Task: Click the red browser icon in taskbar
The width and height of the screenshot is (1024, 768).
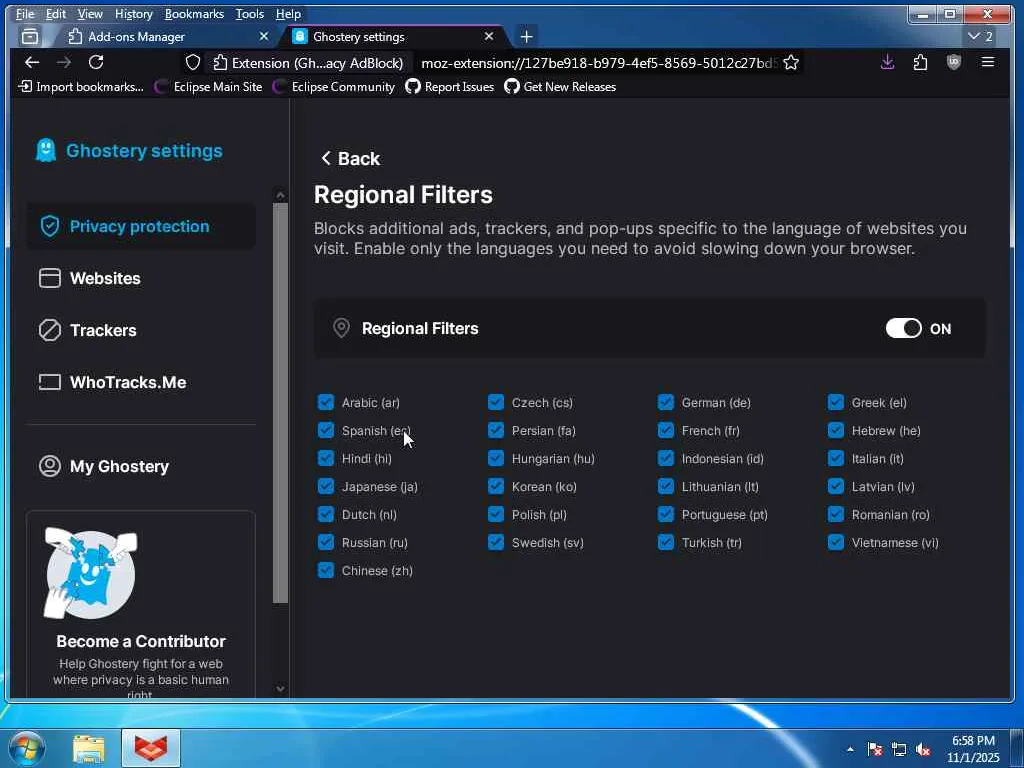Action: (151, 748)
